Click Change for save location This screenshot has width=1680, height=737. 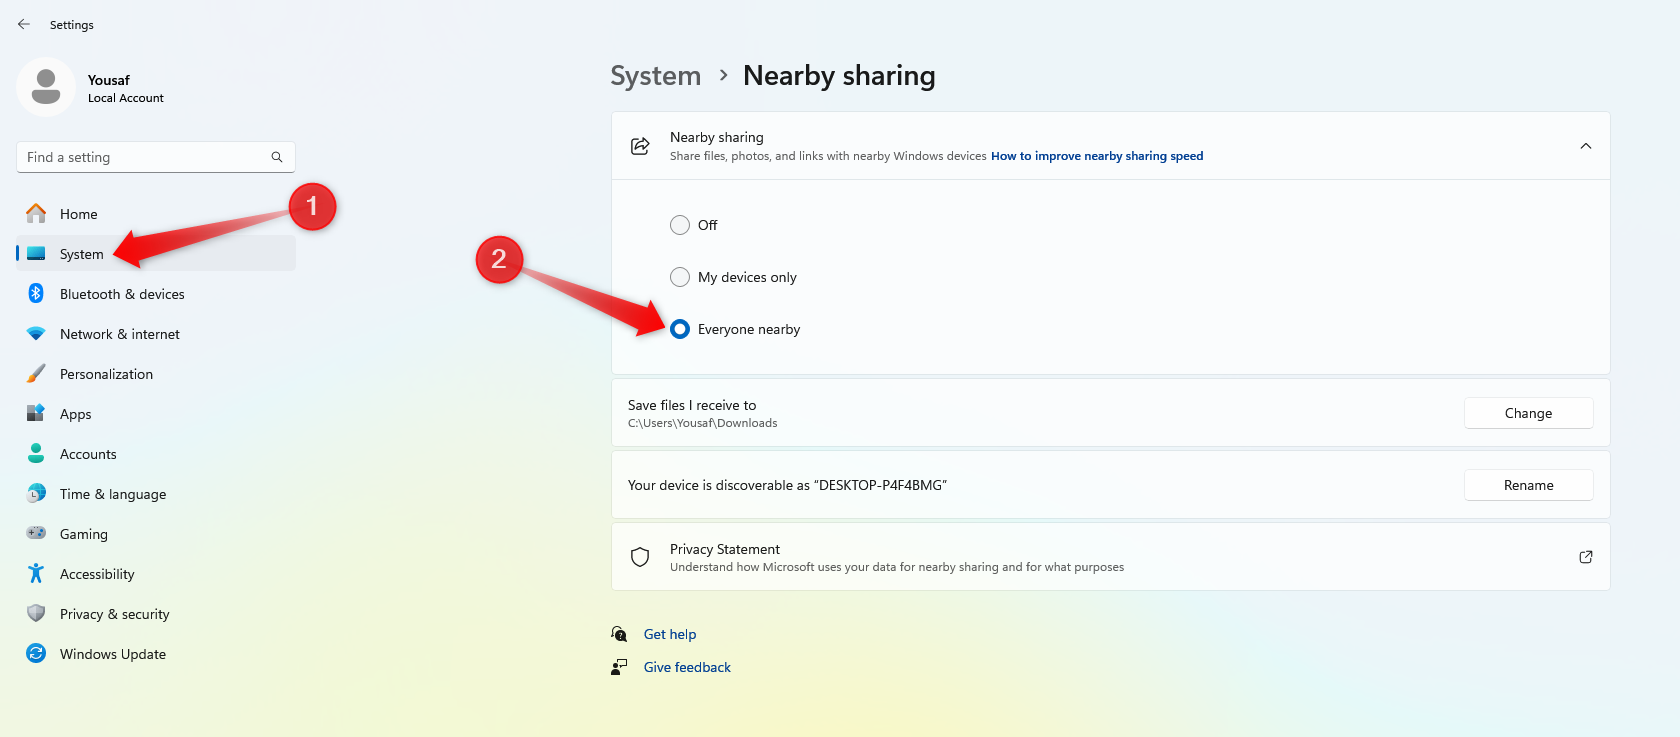(x=1528, y=413)
